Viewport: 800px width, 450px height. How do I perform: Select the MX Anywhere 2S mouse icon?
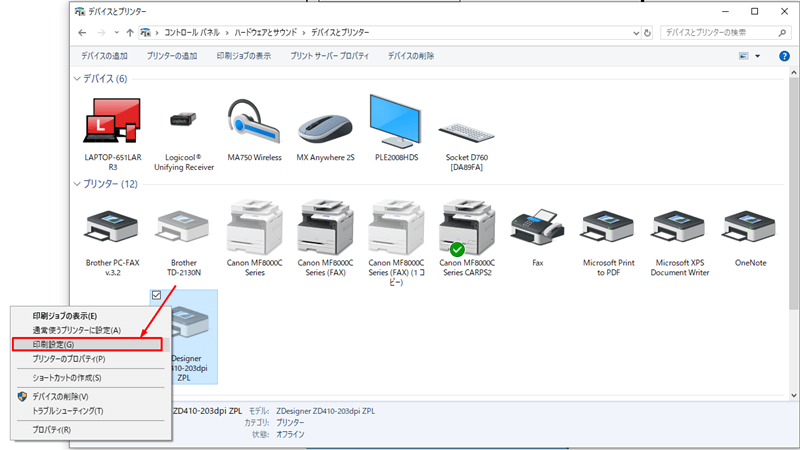tap(325, 124)
